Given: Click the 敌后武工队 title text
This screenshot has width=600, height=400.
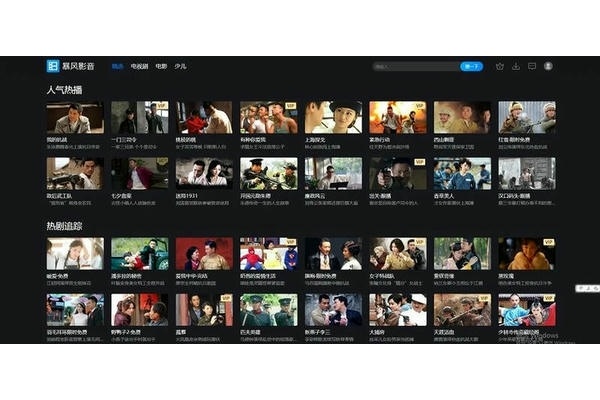Looking at the screenshot, I should click(x=59, y=196).
